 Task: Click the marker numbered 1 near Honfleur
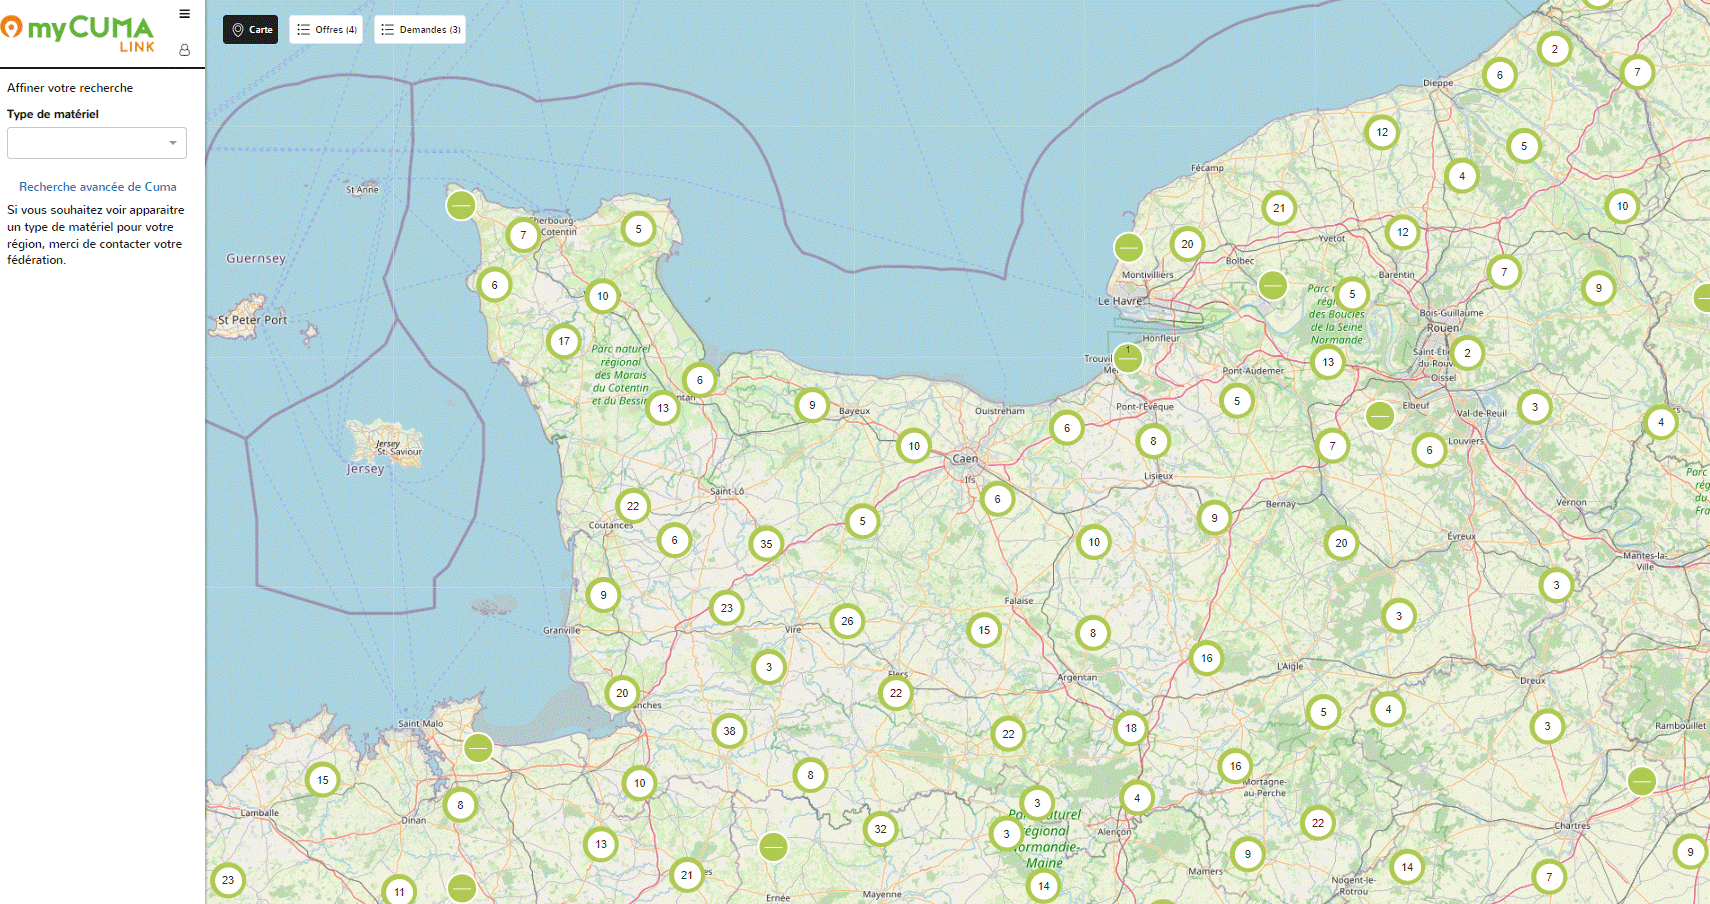(x=1128, y=357)
